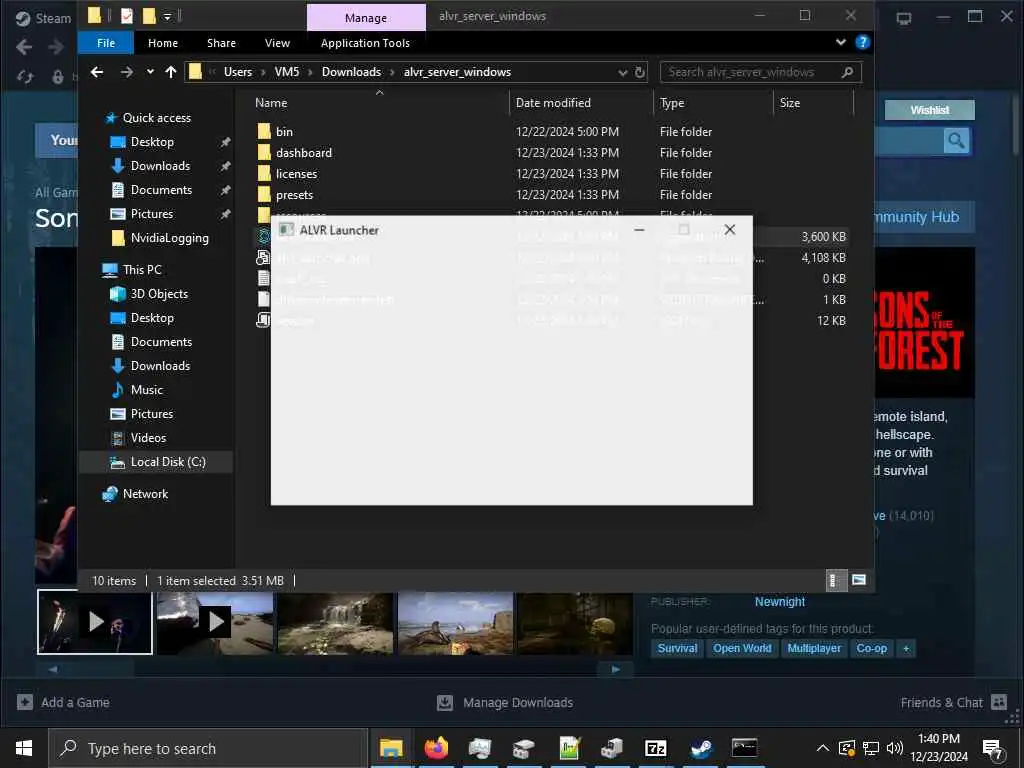The width and height of the screenshot is (1024, 768).
Task: Open the Newnight publisher link
Action: pyautogui.click(x=780, y=602)
